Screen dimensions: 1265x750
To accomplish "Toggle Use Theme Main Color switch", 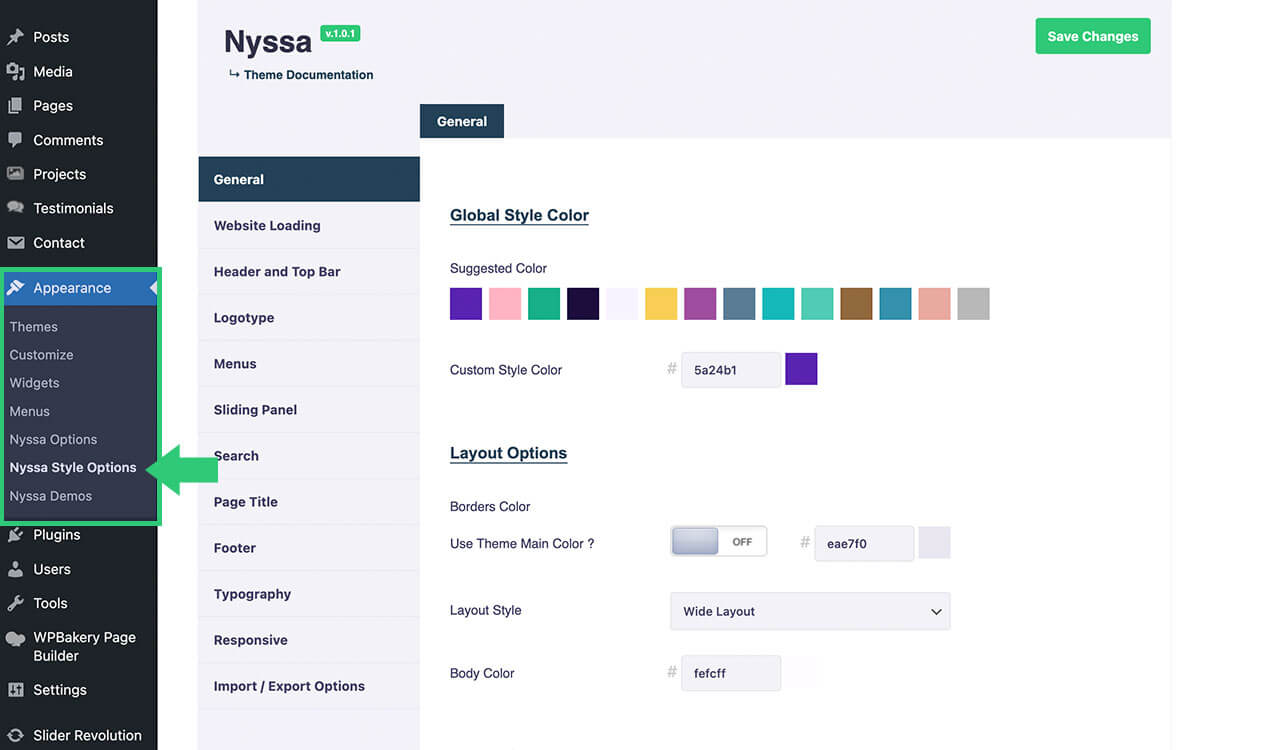I will point(718,541).
